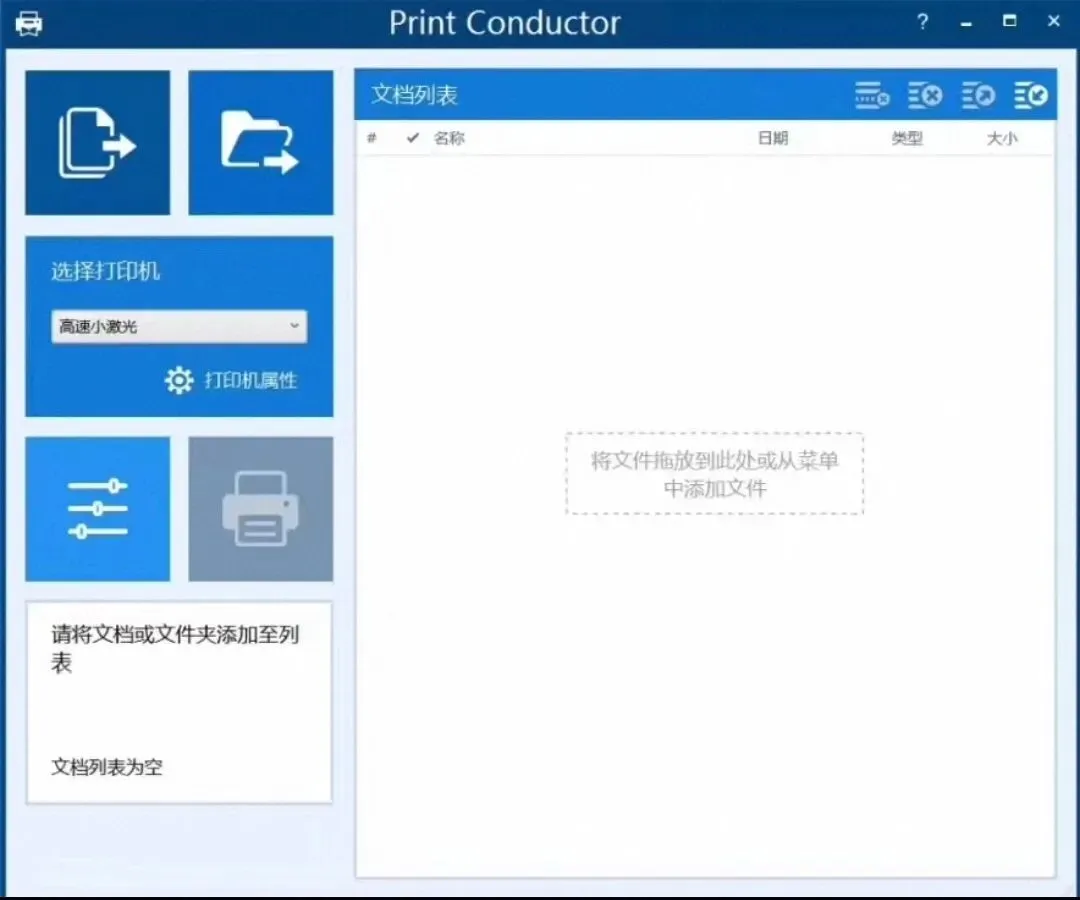Open the help question mark in title bar
This screenshot has width=1080, height=900.
pos(922,22)
